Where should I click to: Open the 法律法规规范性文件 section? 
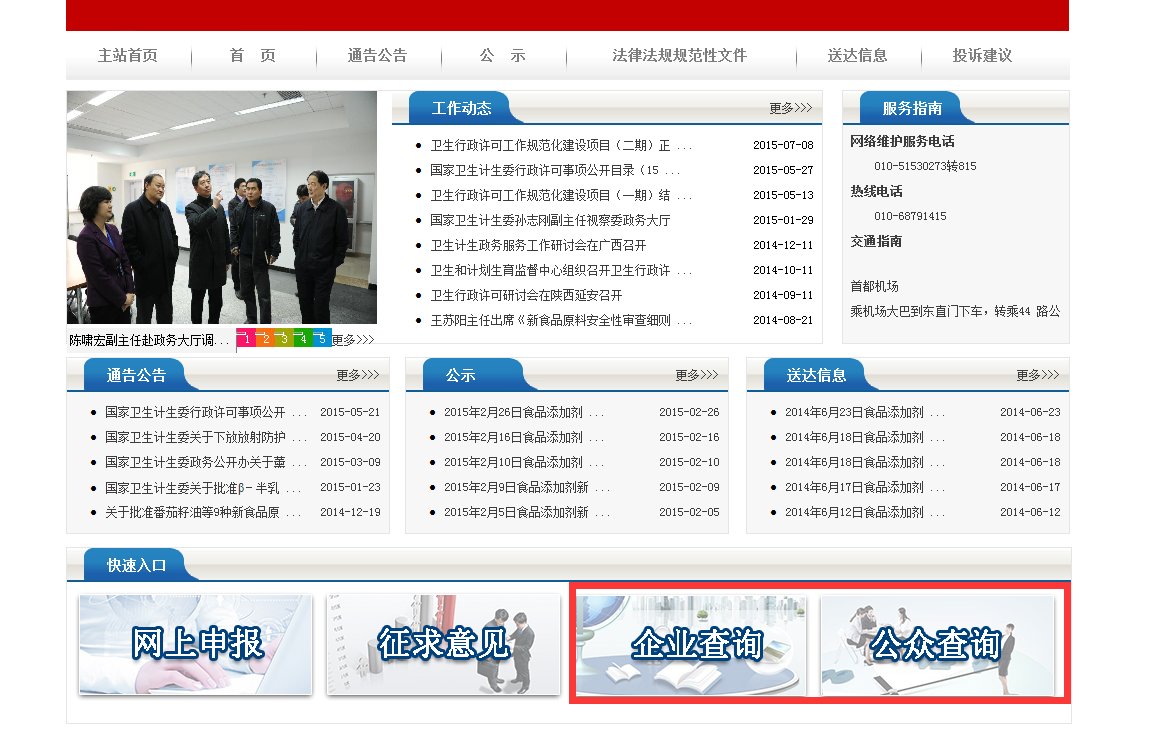[679, 56]
